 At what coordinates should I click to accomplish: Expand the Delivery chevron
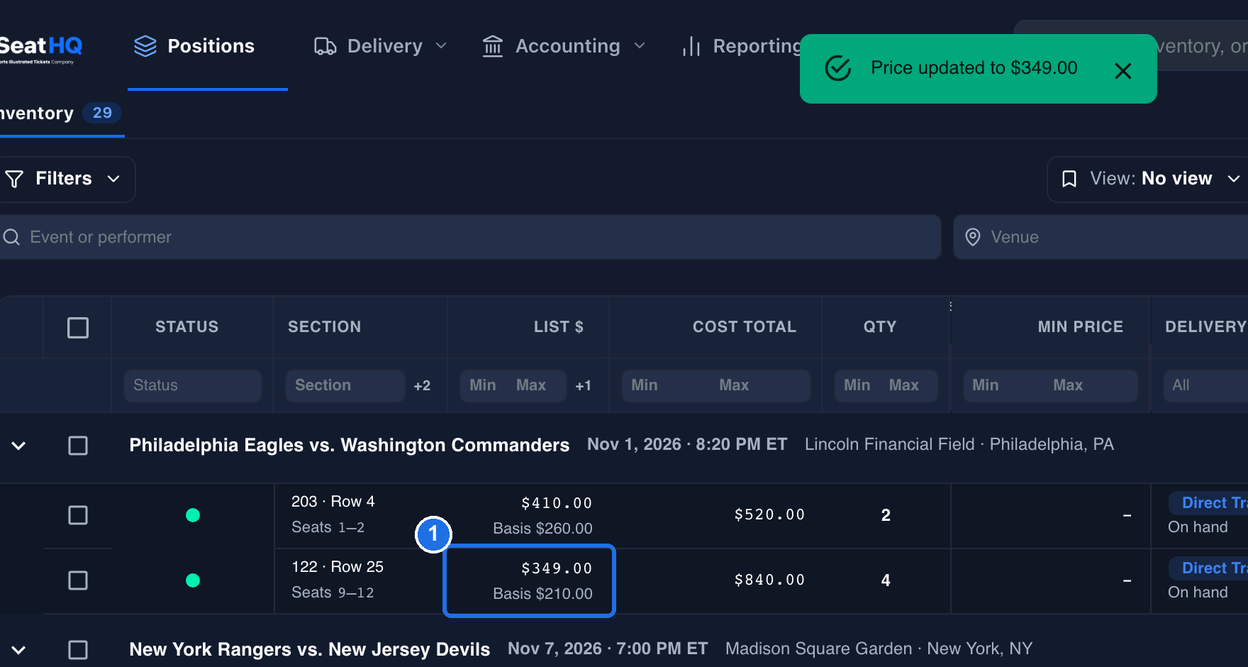441,46
